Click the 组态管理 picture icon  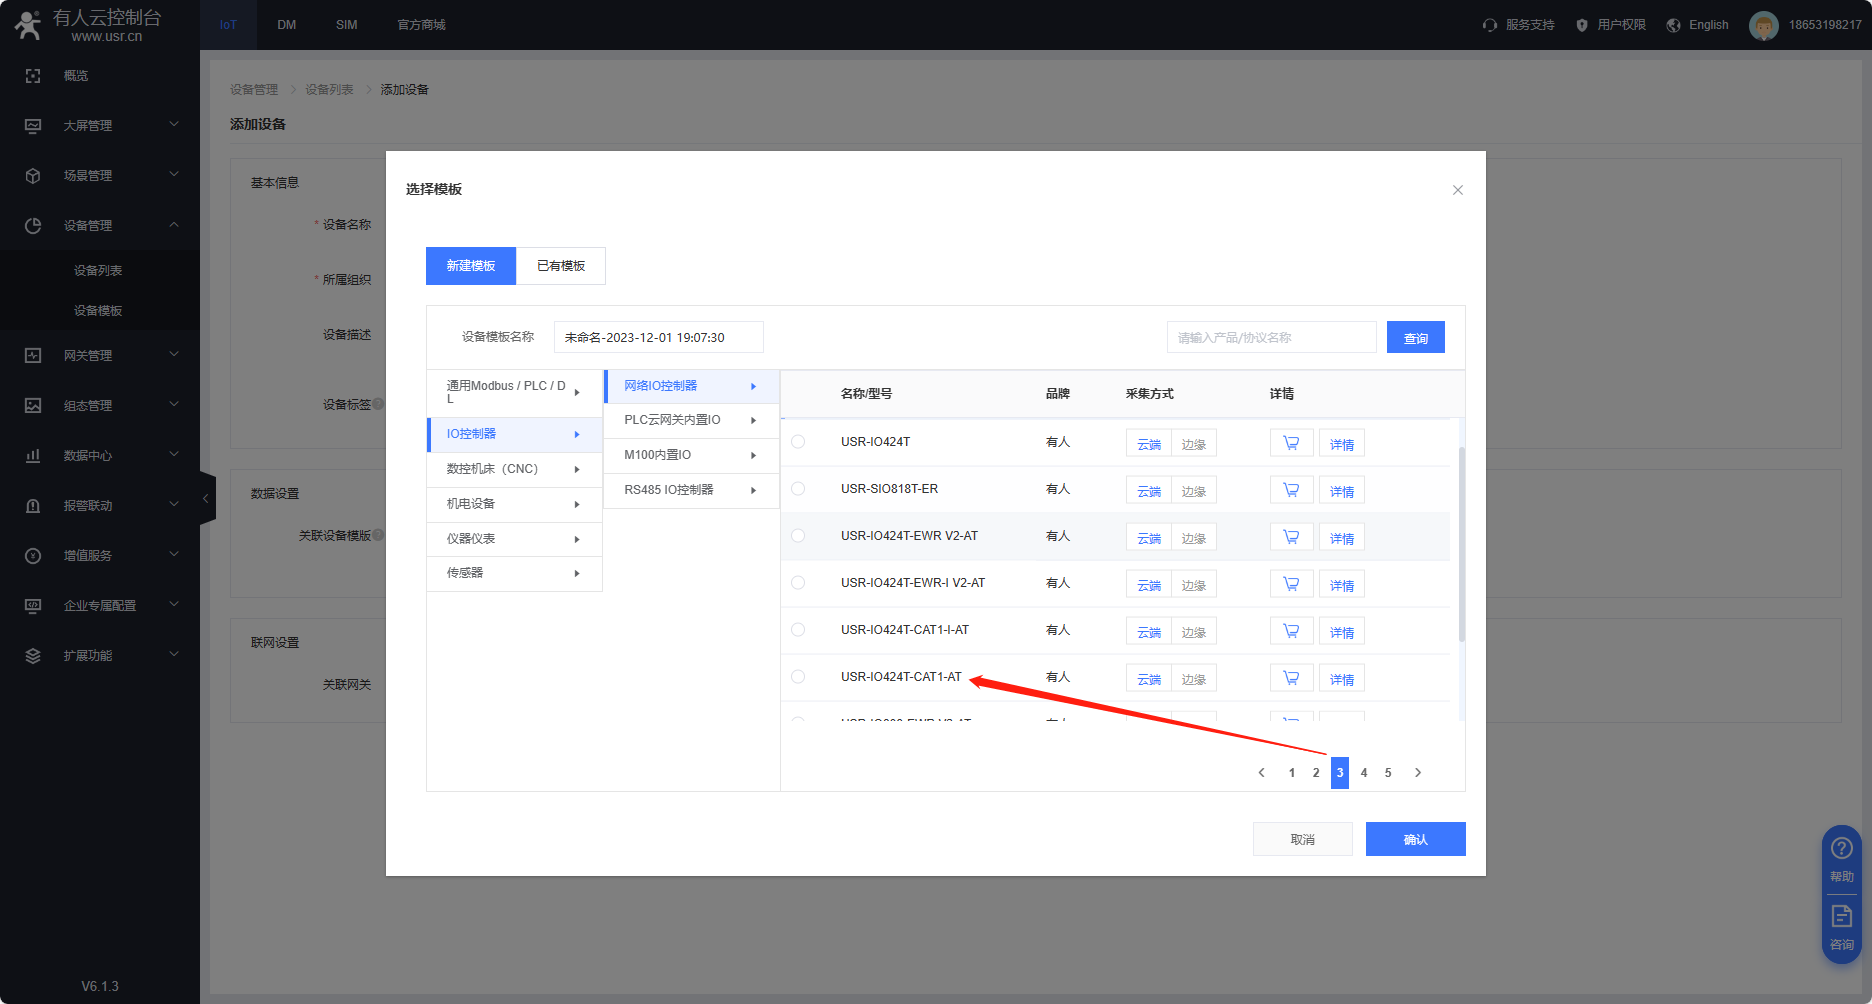[x=33, y=406]
